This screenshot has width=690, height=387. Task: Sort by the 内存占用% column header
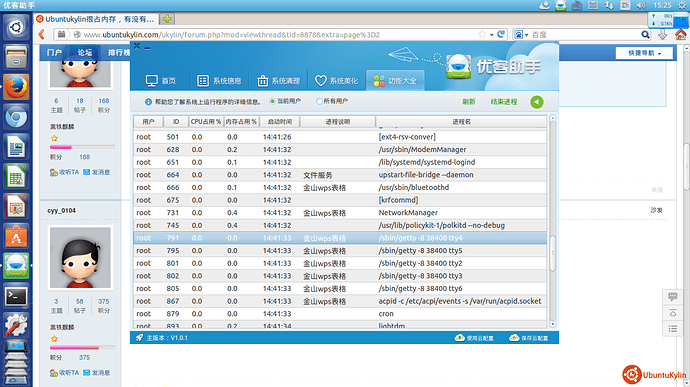pyautogui.click(x=241, y=122)
